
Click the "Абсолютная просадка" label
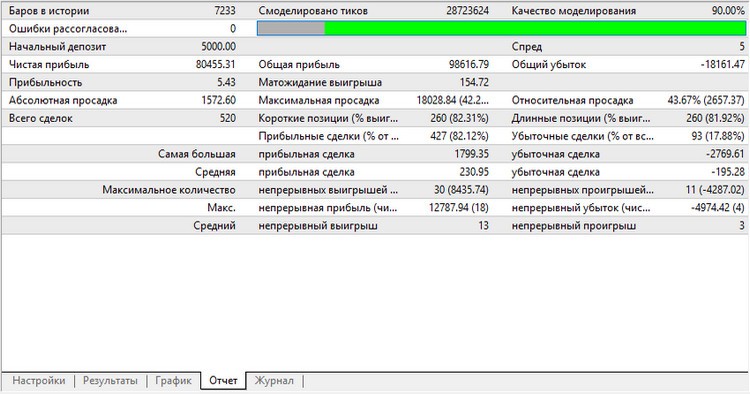[x=63, y=100]
